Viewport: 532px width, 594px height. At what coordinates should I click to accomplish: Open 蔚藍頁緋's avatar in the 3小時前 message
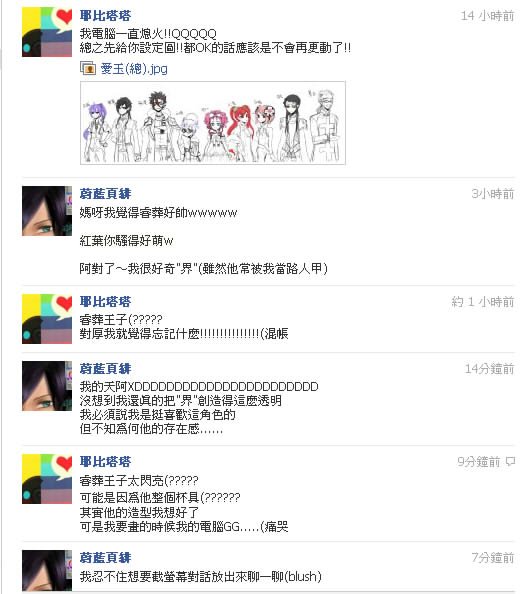[47, 211]
